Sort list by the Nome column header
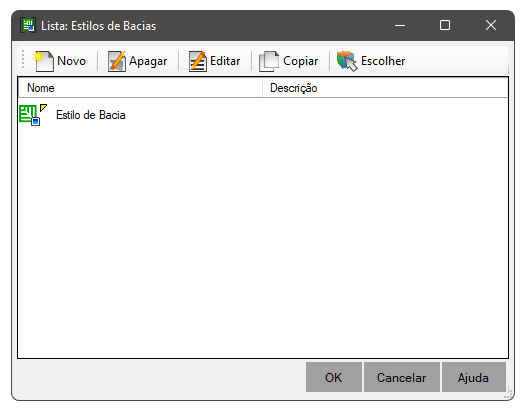 [140, 88]
